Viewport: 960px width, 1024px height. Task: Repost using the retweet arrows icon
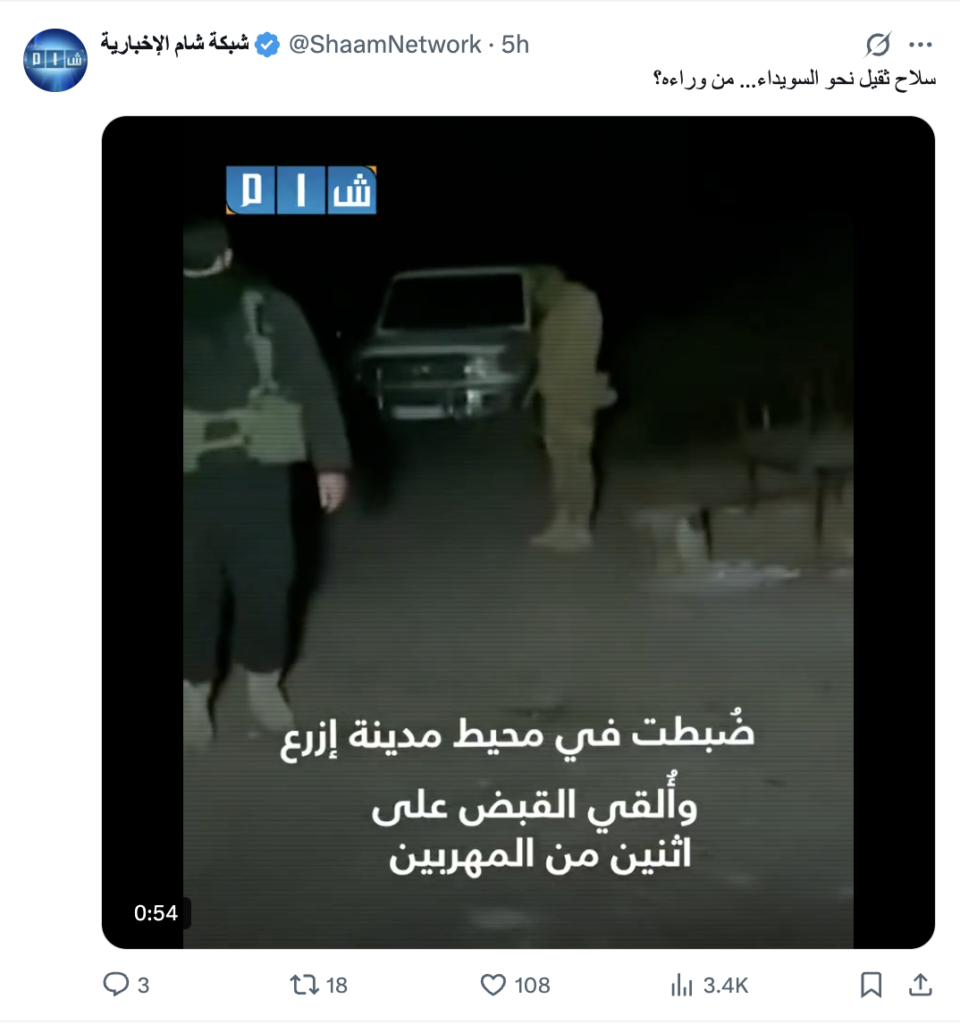(x=304, y=984)
